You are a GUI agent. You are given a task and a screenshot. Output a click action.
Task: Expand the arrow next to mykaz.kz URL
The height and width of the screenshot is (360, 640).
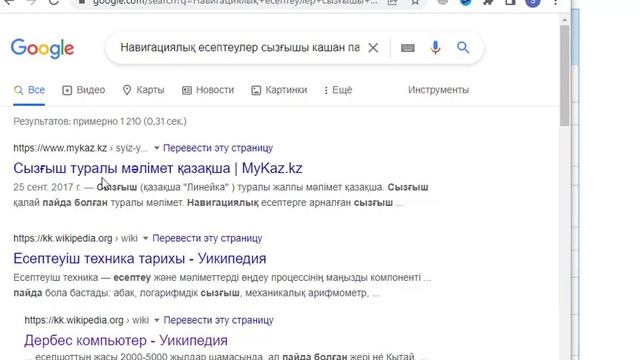click(x=156, y=148)
